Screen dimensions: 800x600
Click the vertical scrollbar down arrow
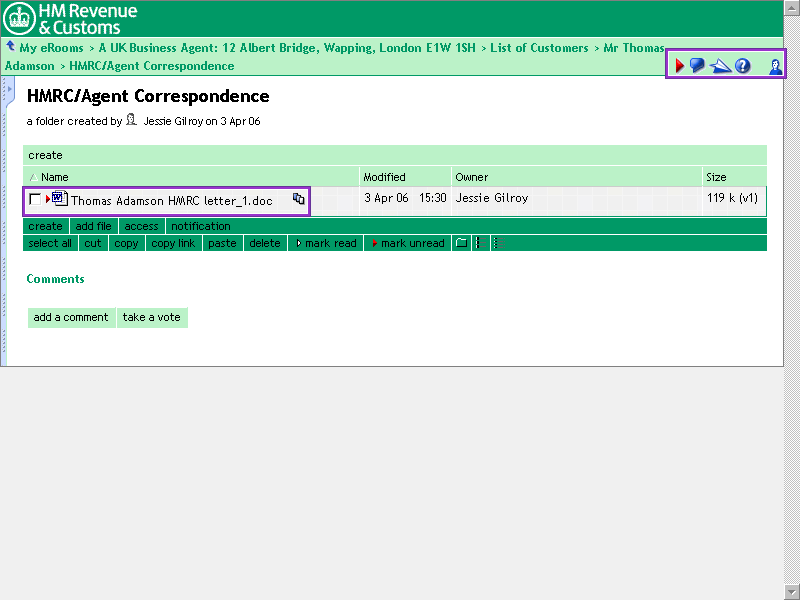791,591
